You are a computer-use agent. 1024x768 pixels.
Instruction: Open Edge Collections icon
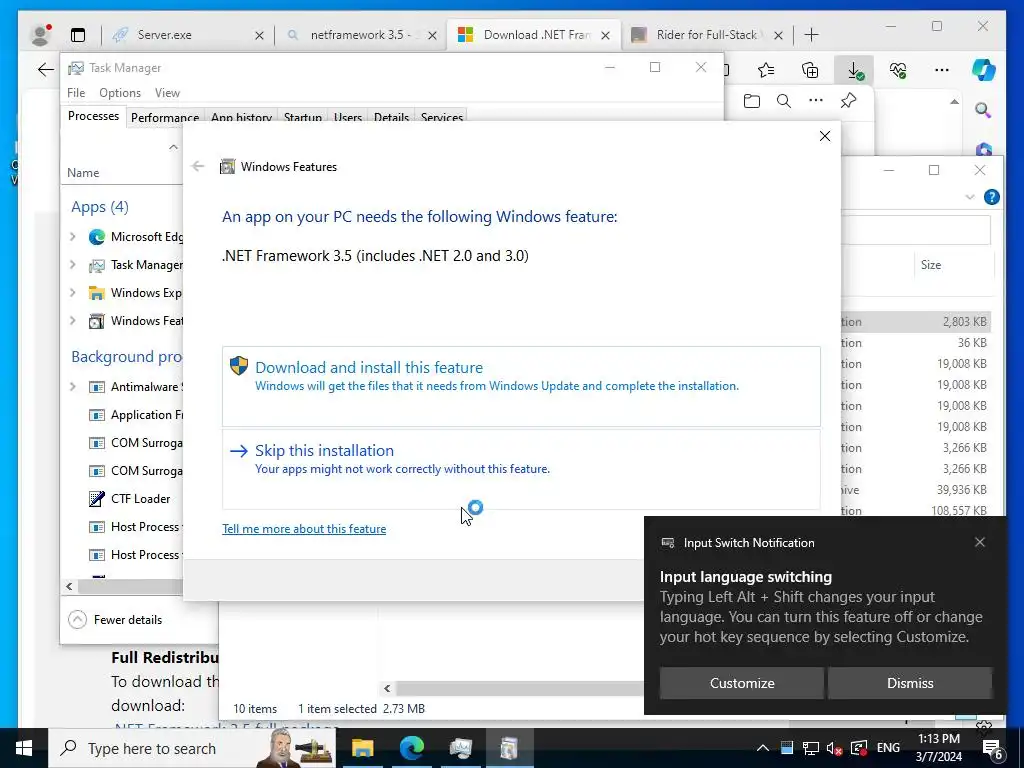810,70
